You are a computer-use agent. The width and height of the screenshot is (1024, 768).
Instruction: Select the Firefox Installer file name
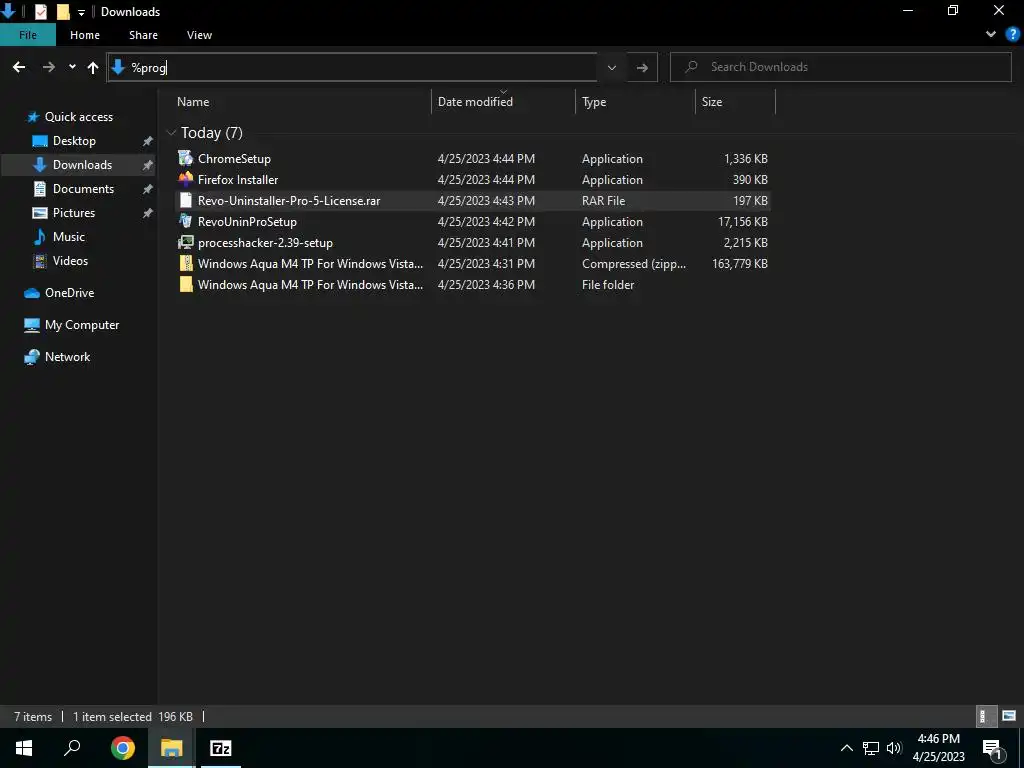238,180
